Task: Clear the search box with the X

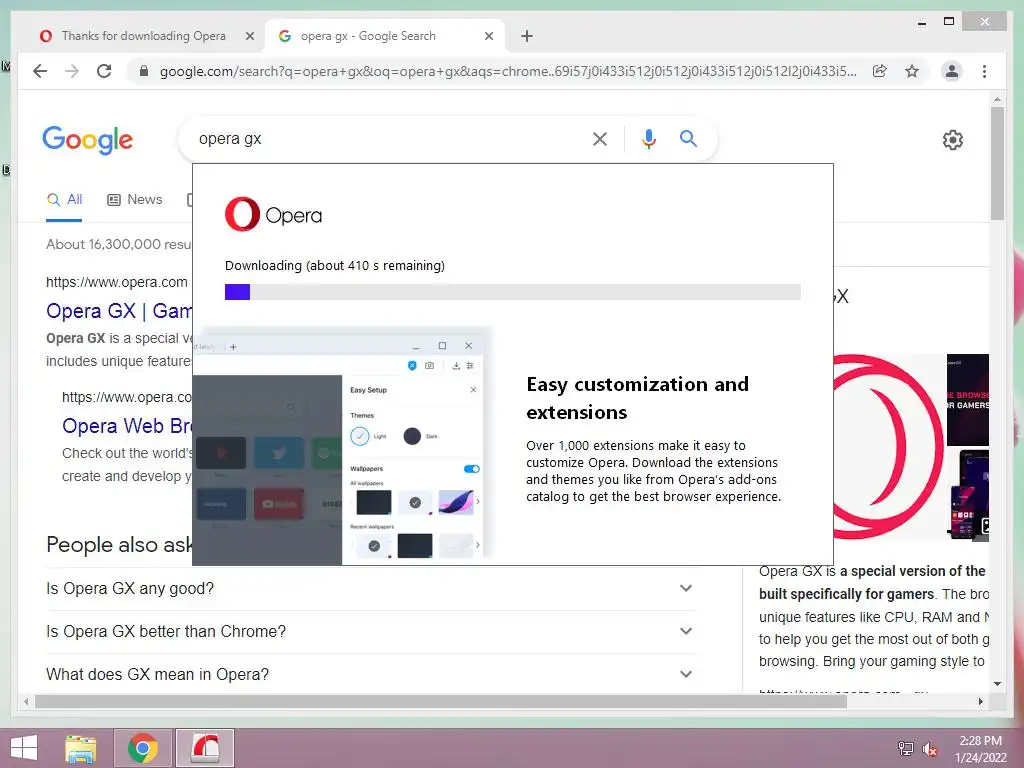Action: [600, 139]
